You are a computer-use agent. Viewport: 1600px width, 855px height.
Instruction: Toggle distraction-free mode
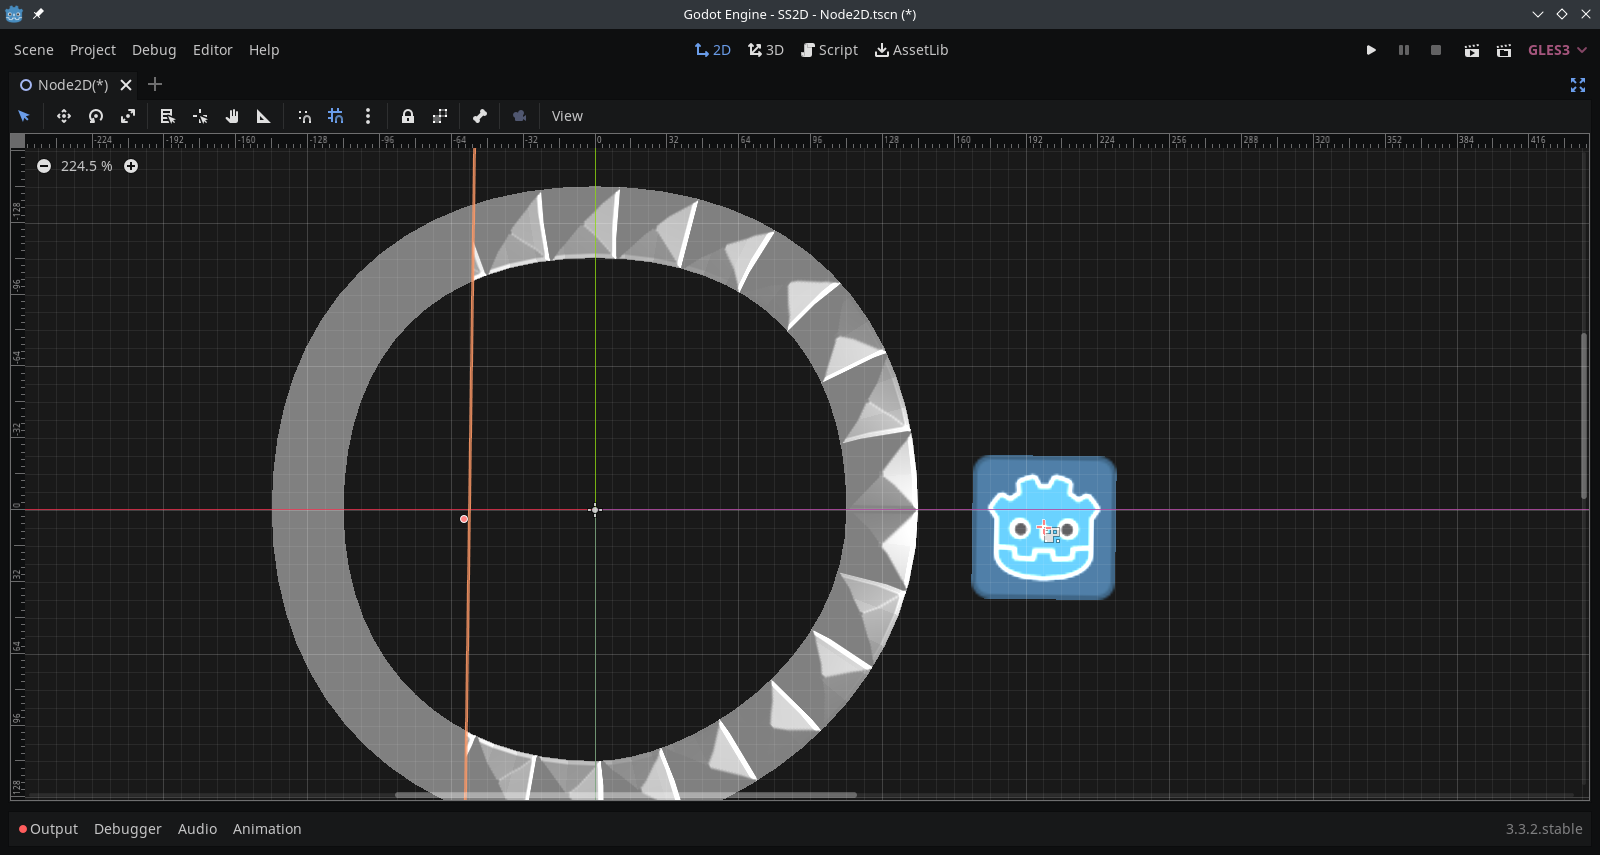click(1578, 85)
